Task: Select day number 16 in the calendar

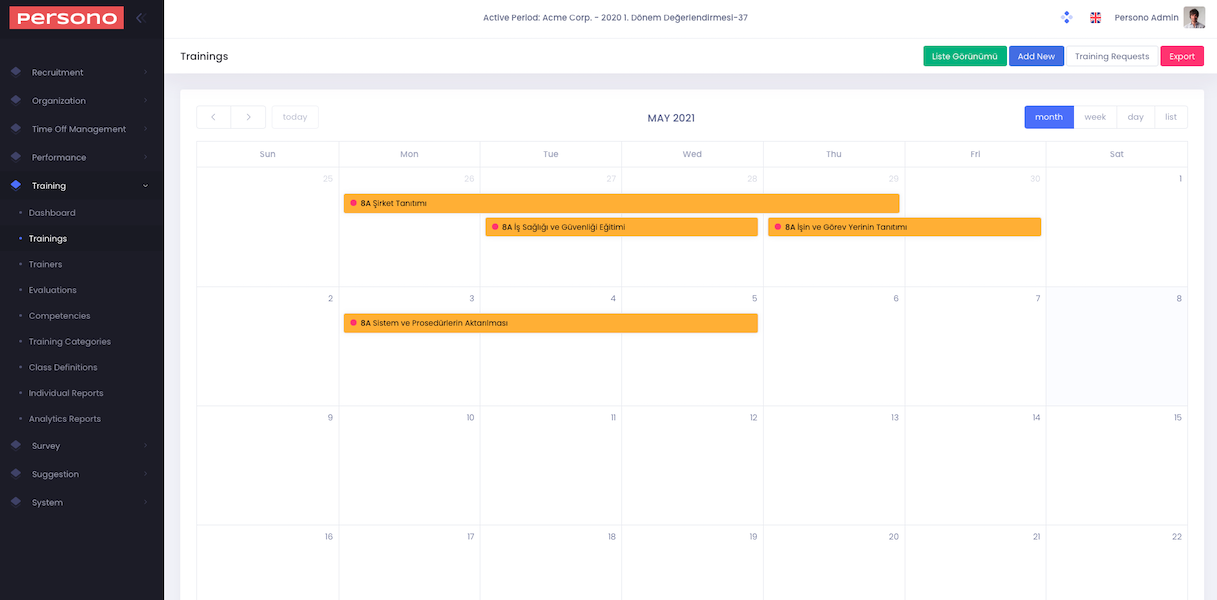Action: [x=328, y=537]
